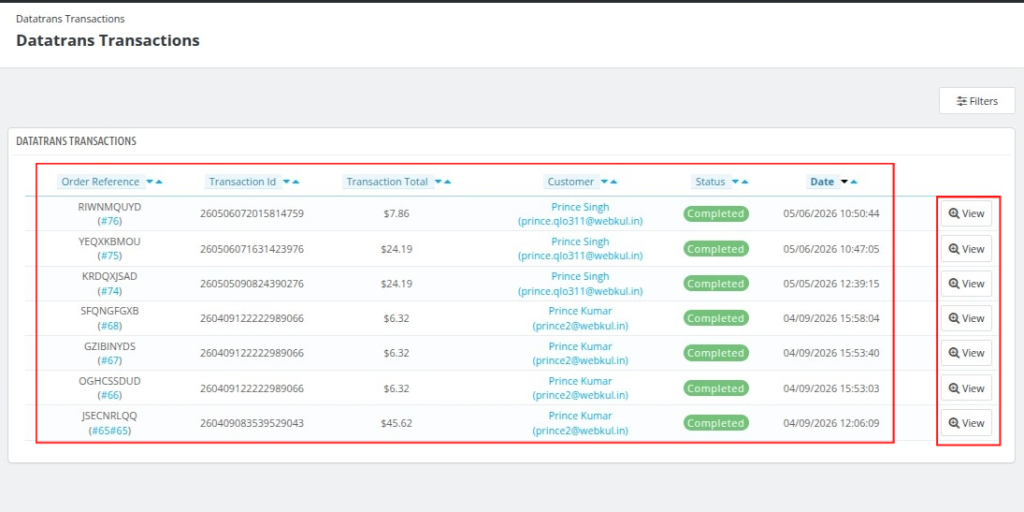Click date 05/06/2026 10:47:05
Image resolution: width=1024 pixels, height=512 pixels.
point(831,249)
